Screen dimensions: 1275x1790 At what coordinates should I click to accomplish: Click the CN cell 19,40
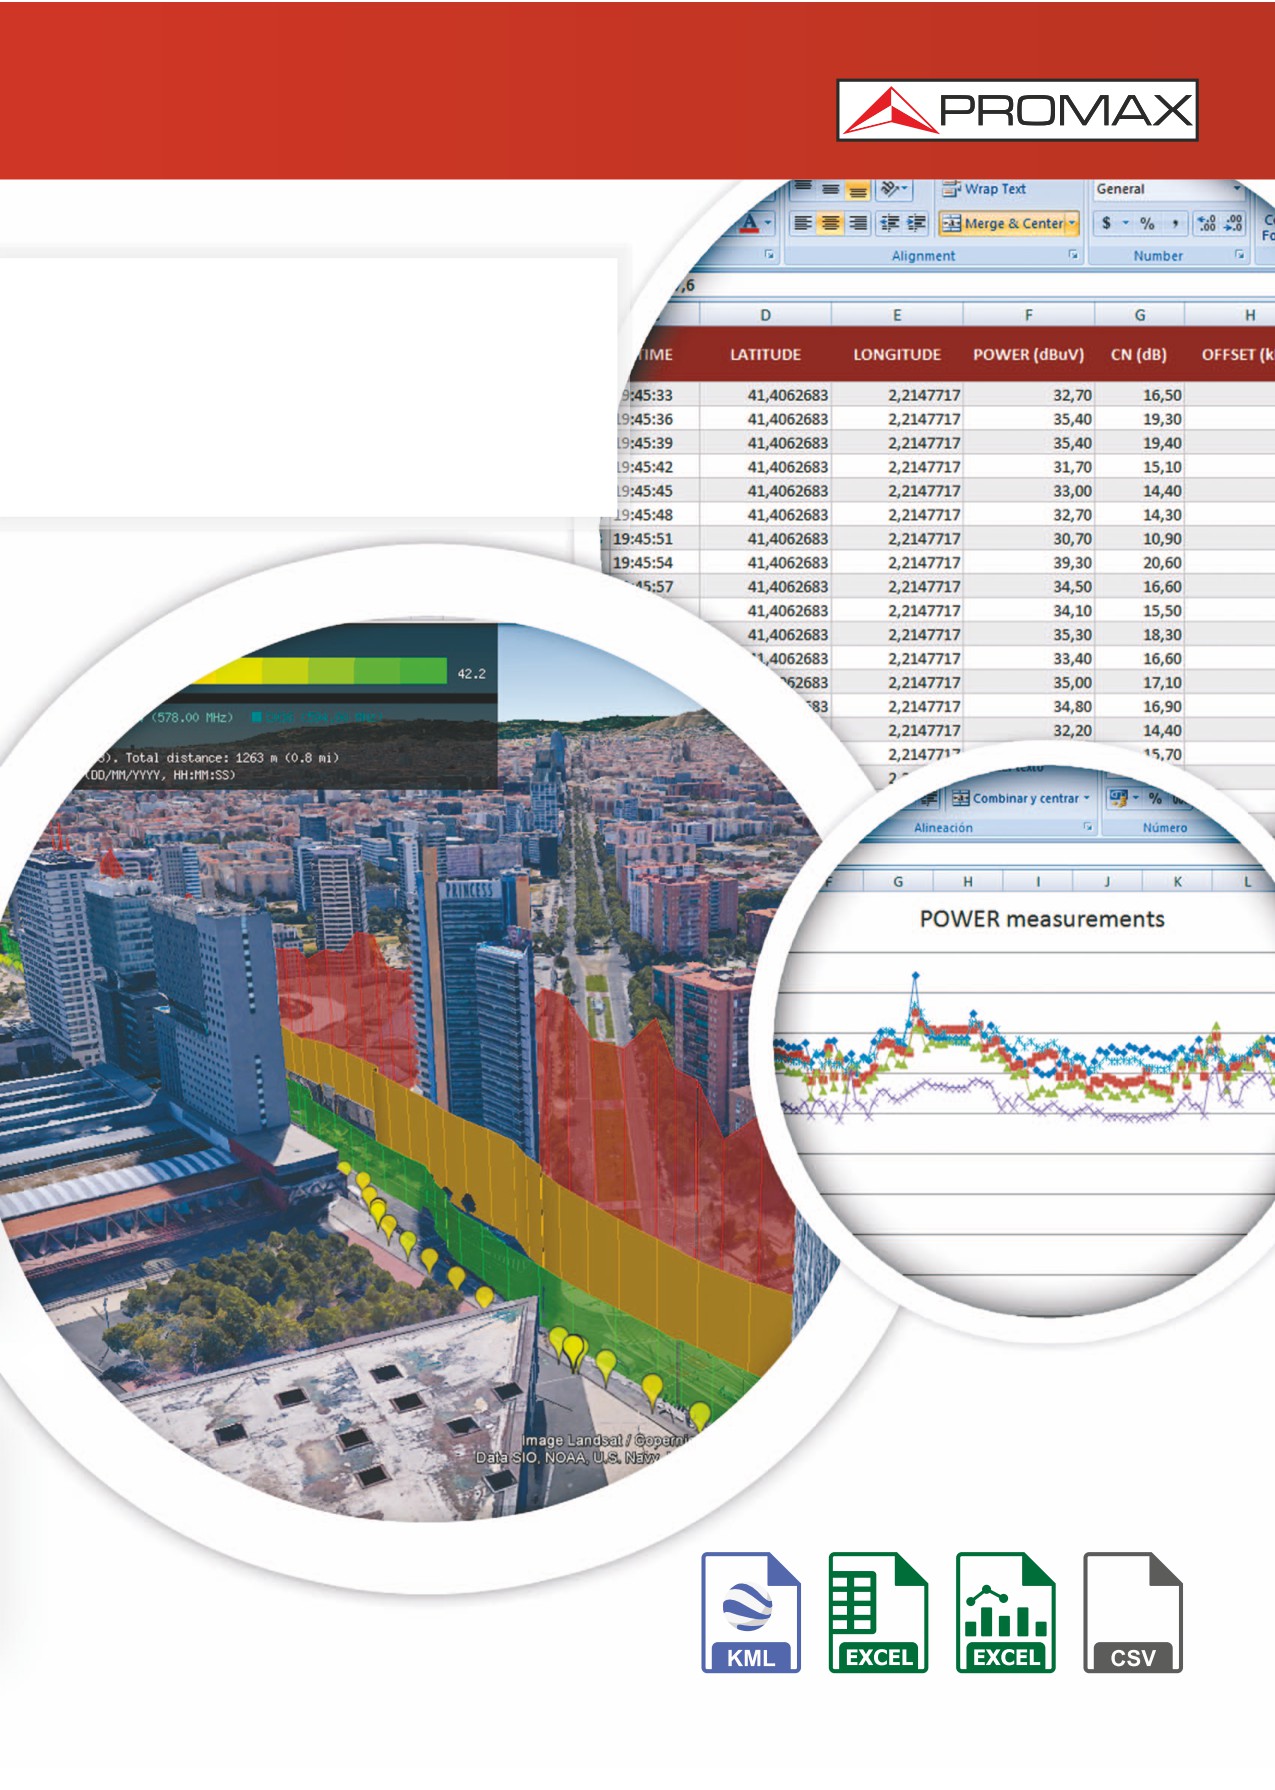[1140, 443]
